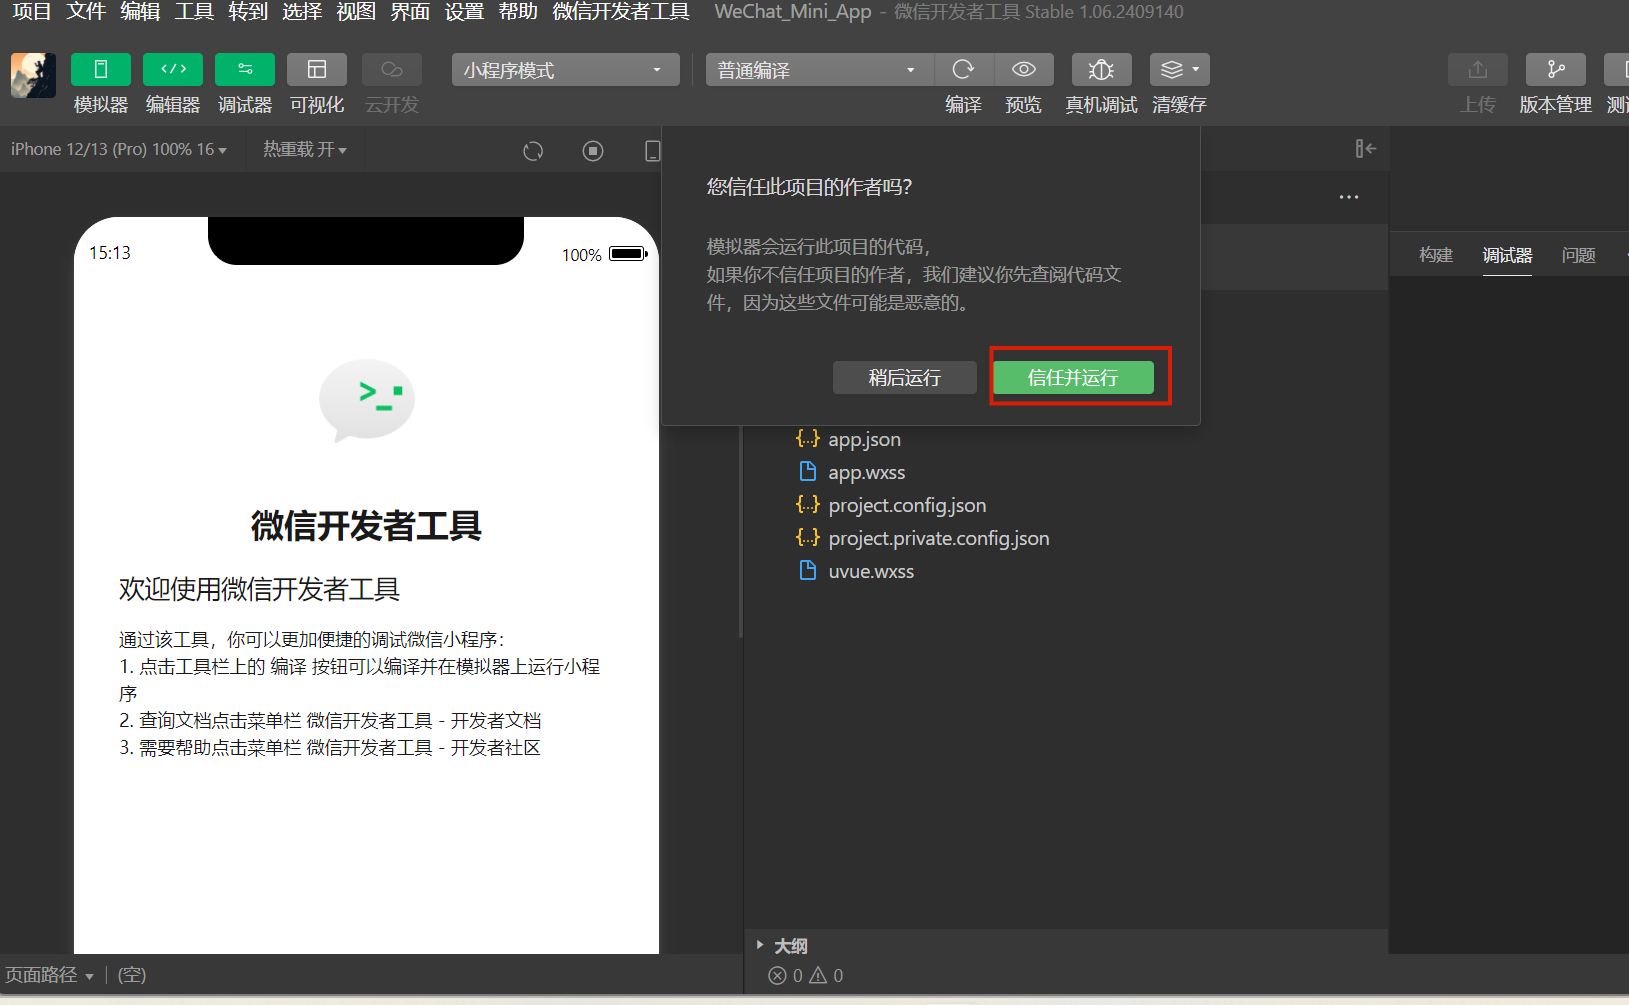Open the 微信开发者工具 menu
The width and height of the screenshot is (1629, 1005).
[621, 12]
